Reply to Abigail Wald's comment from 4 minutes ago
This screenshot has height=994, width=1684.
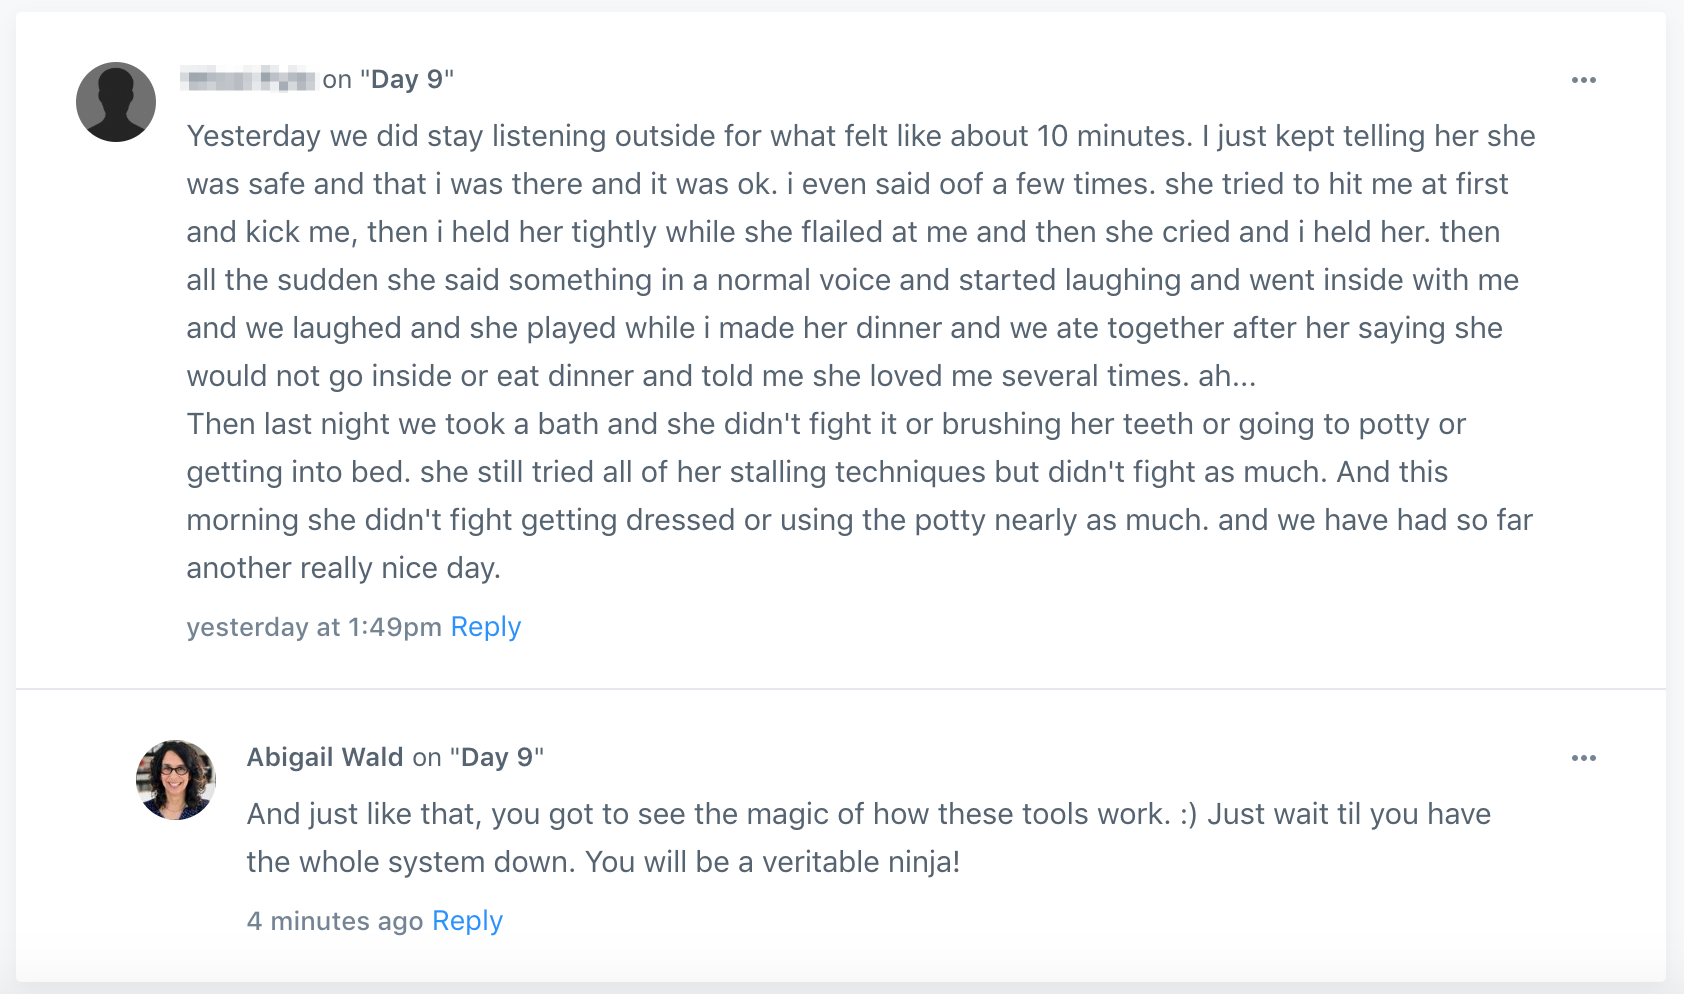click(x=467, y=921)
